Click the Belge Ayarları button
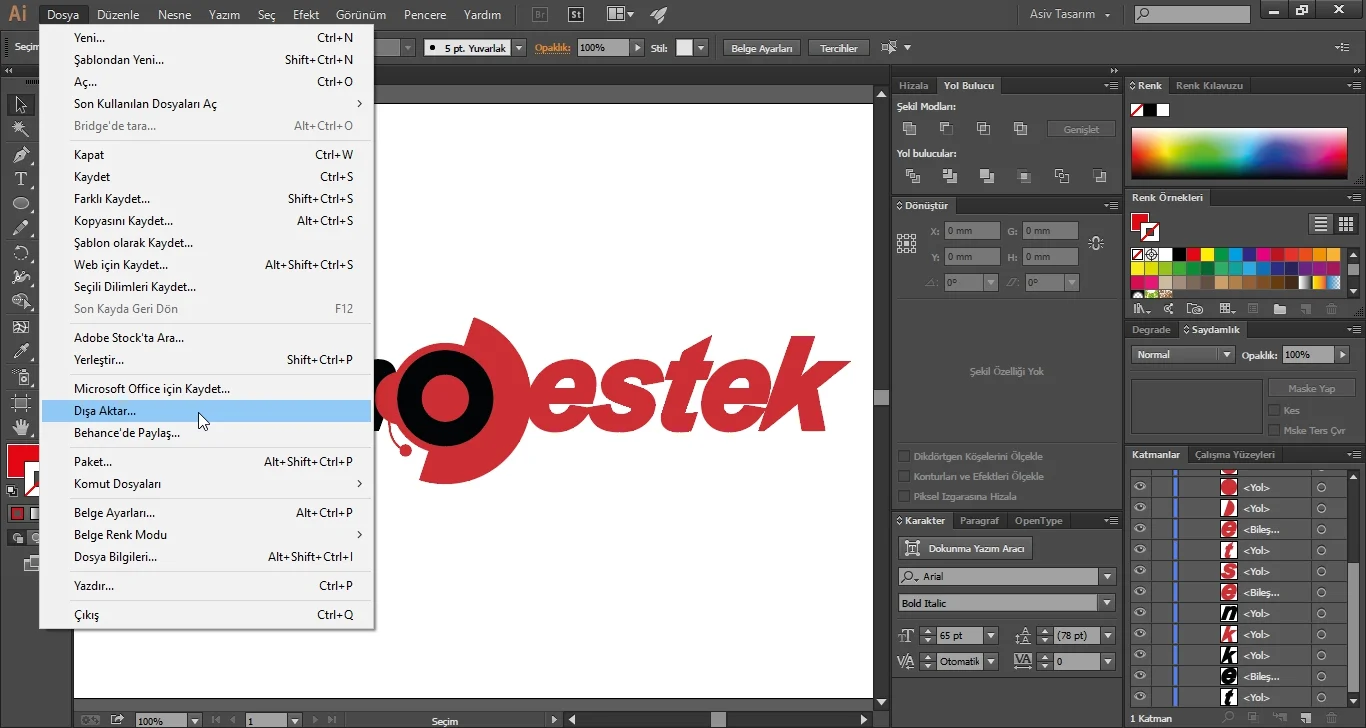This screenshot has height=728, width=1366. (762, 48)
